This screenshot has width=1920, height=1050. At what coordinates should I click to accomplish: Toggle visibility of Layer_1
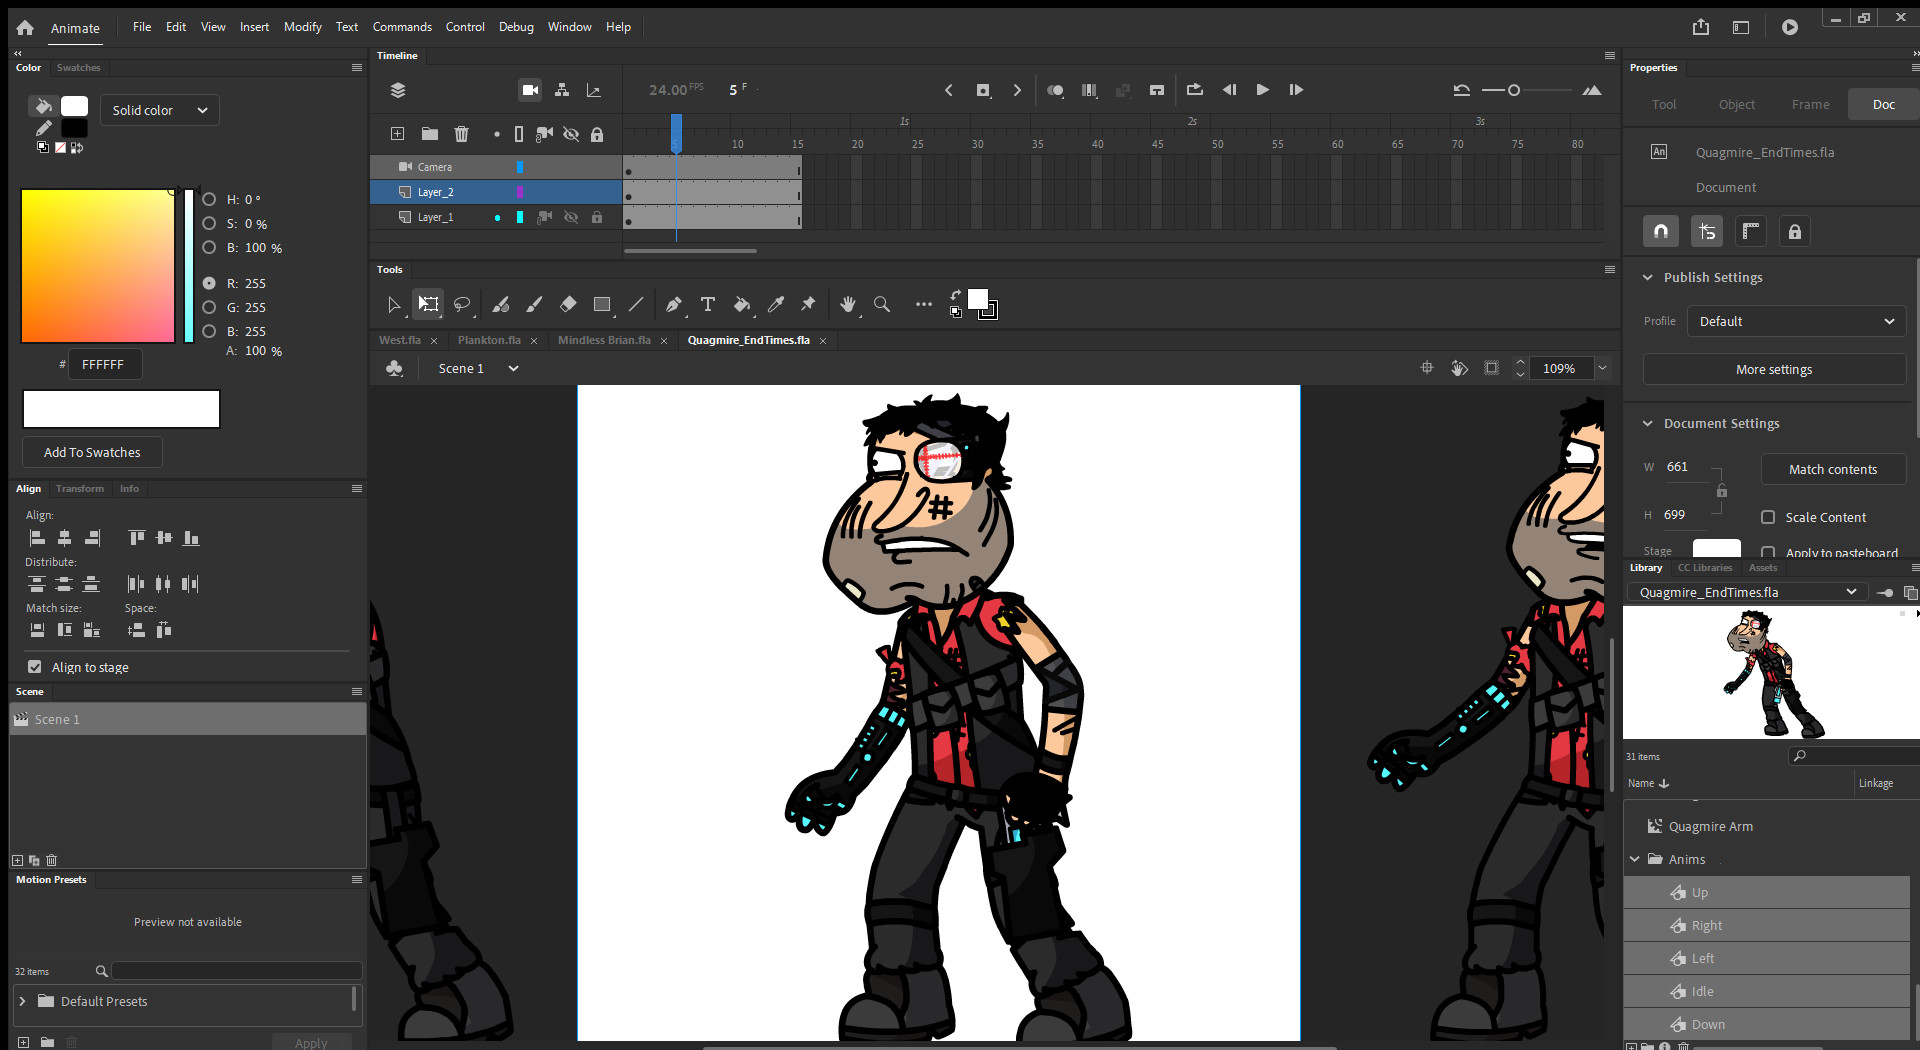coord(571,217)
